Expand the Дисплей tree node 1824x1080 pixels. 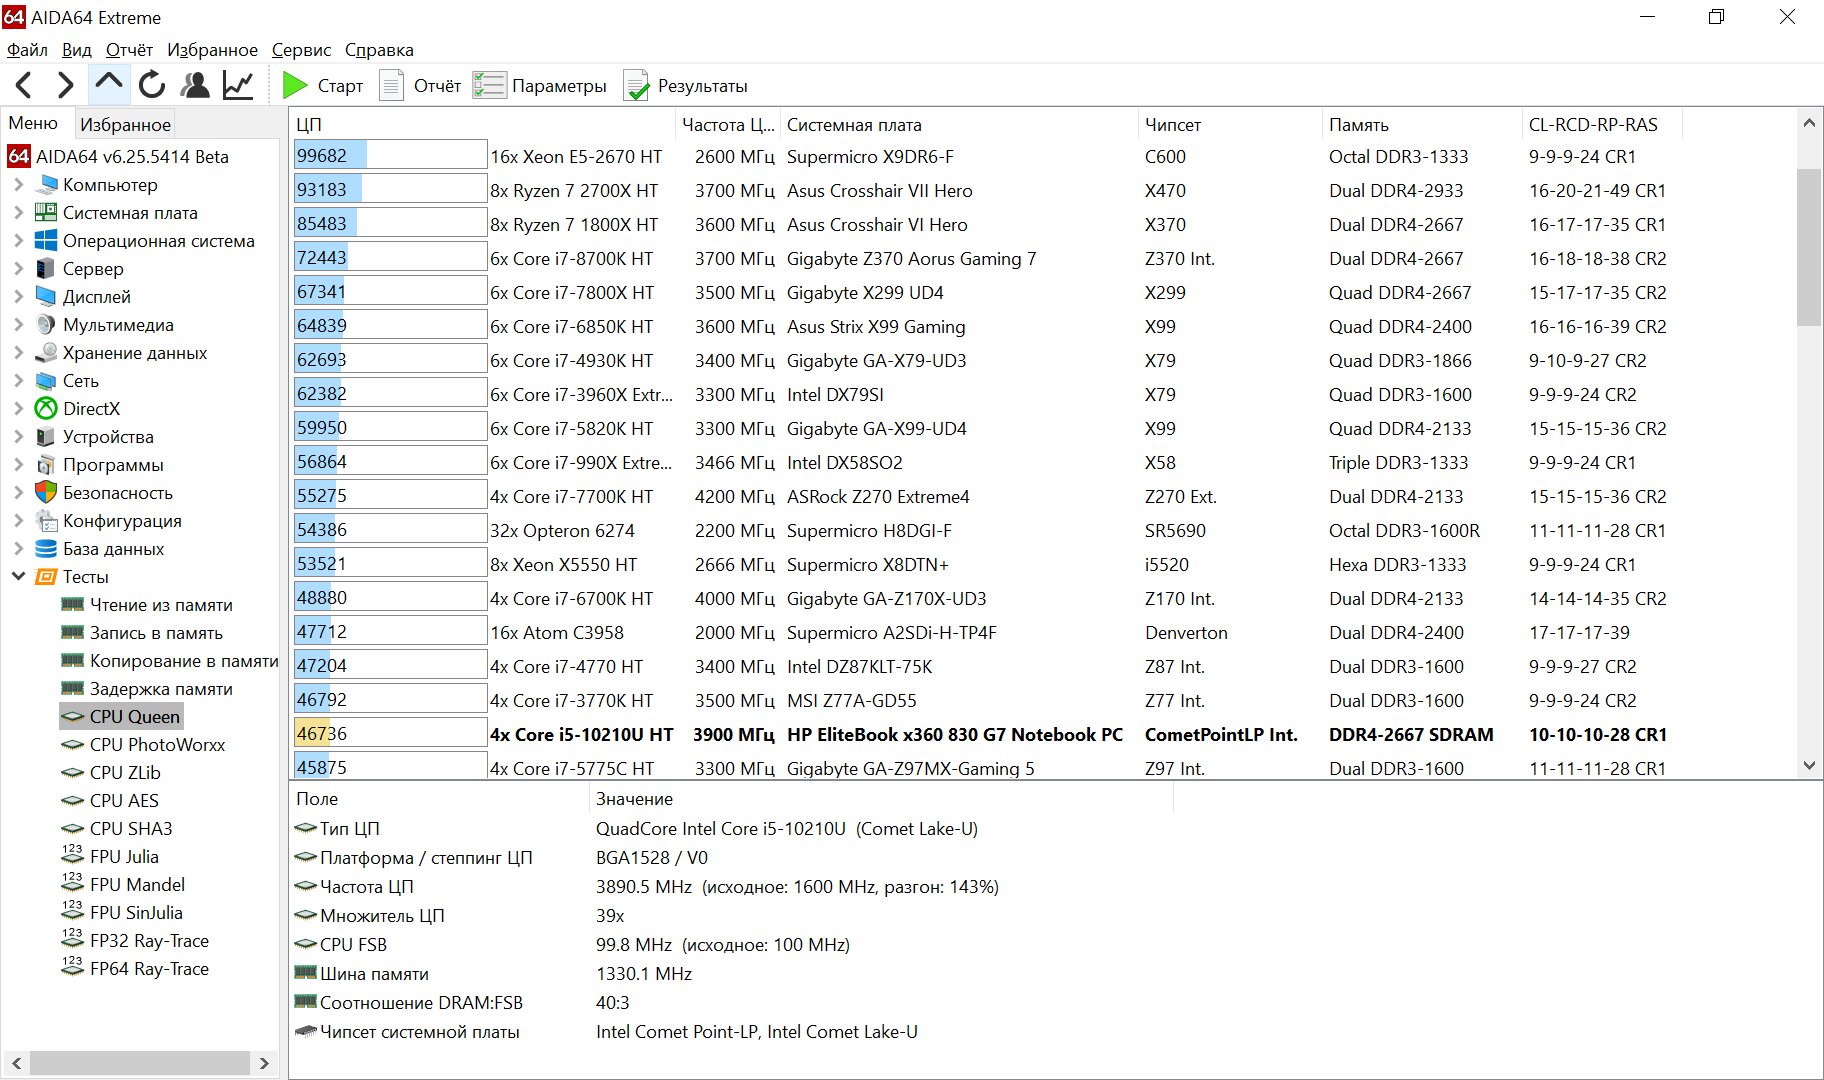[18, 297]
